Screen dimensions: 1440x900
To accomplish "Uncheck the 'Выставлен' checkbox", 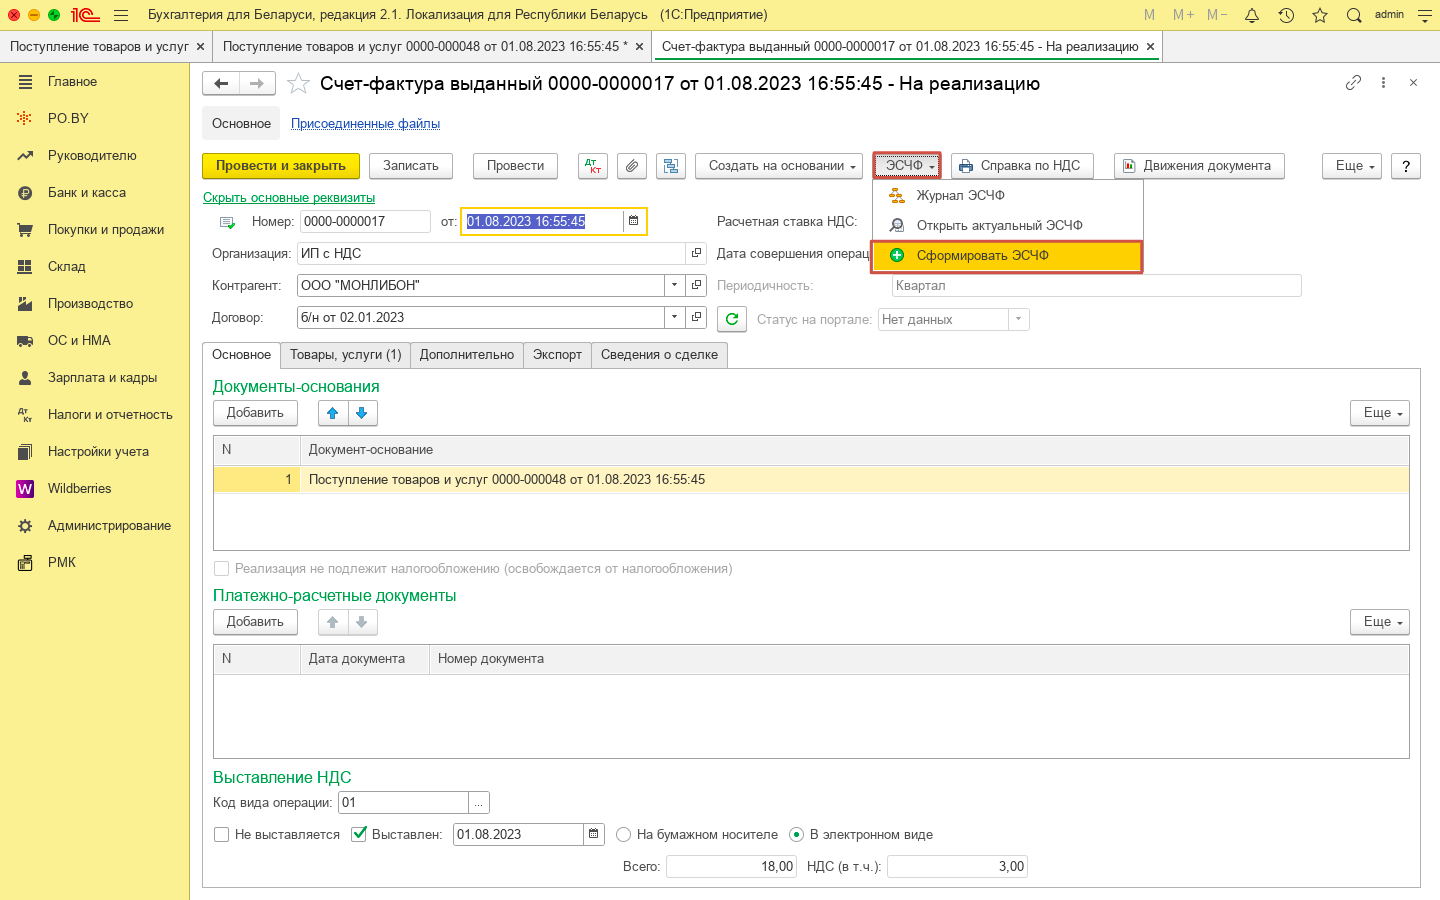I will 359,835.
